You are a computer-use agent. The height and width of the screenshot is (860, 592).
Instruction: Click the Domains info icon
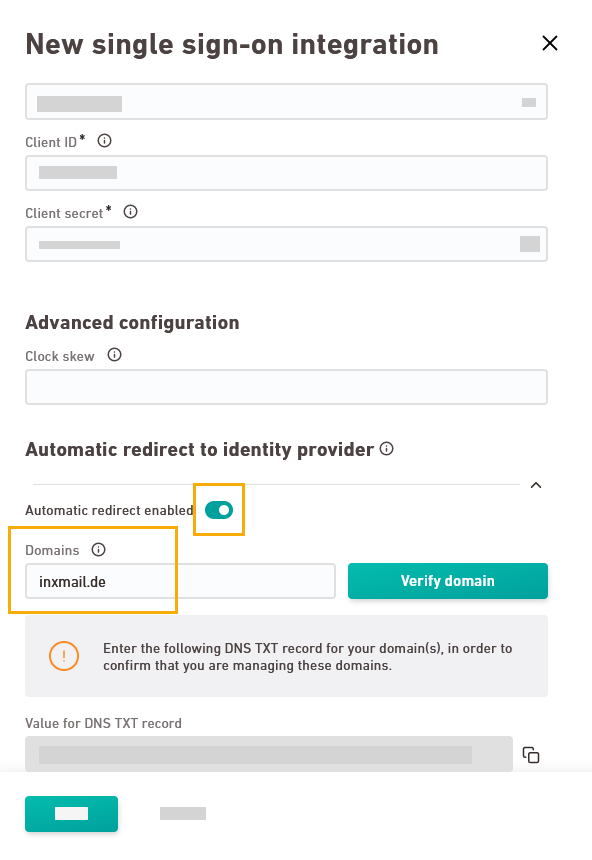tap(98, 550)
